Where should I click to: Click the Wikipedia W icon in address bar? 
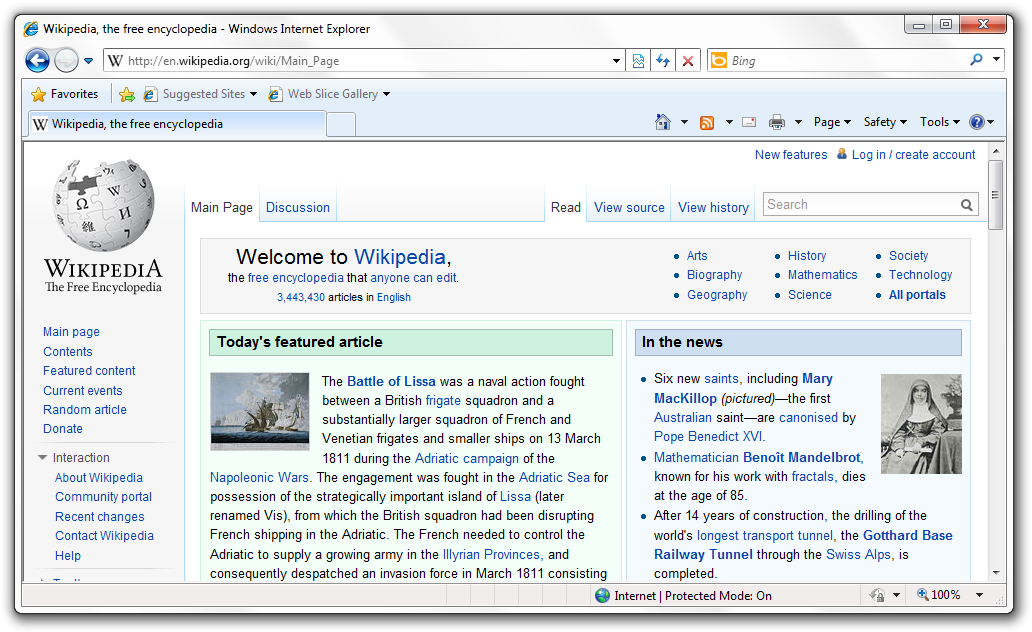115,61
